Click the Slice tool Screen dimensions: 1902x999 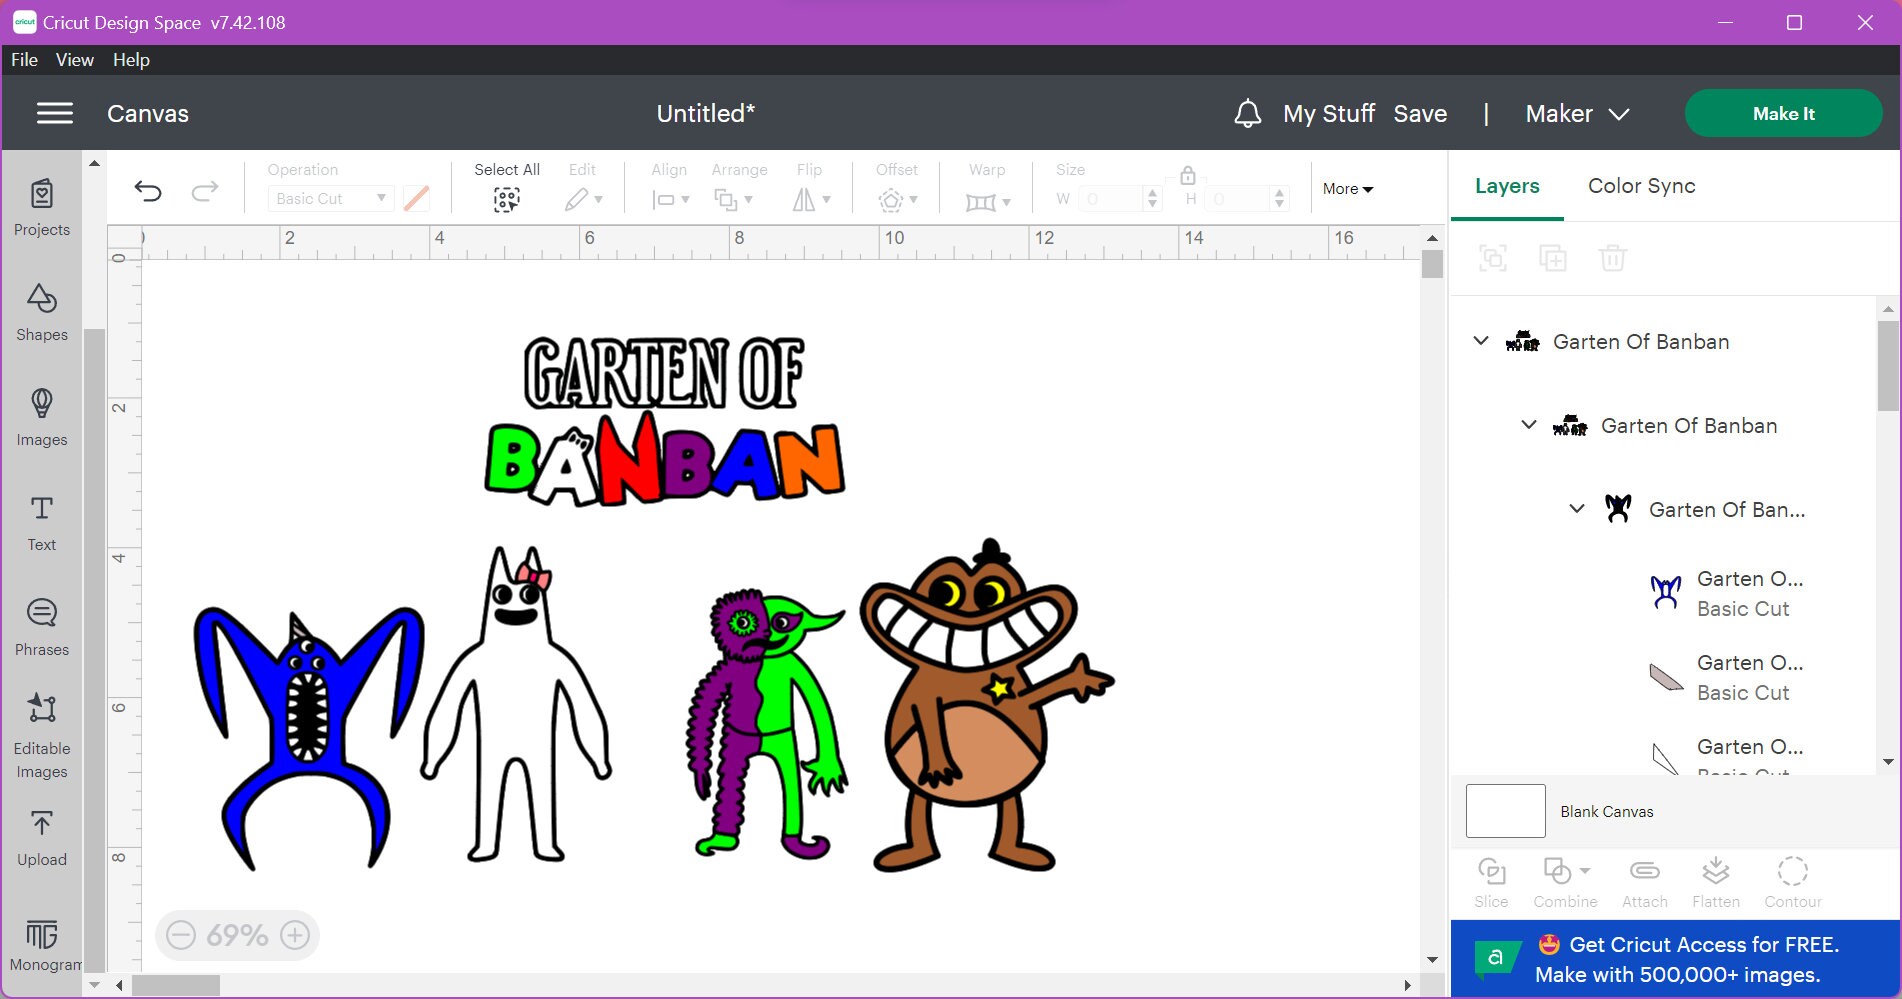(x=1491, y=883)
